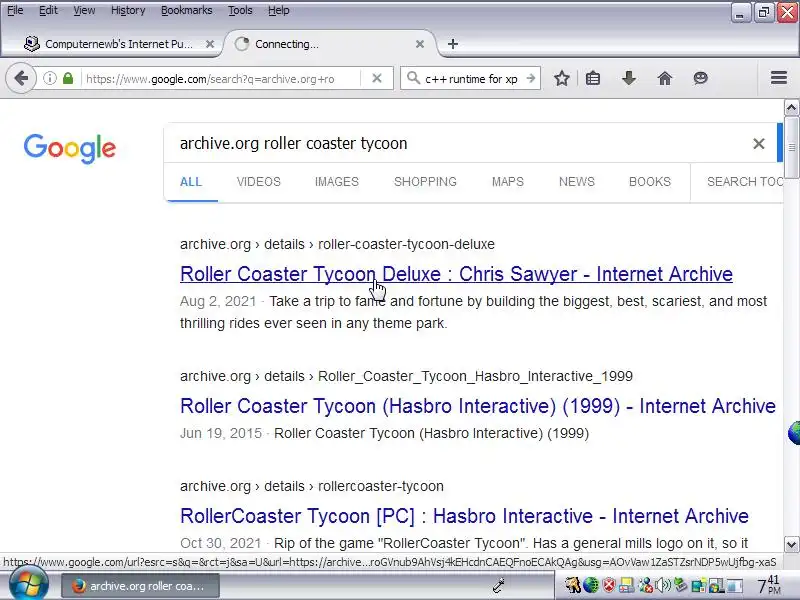The height and width of the screenshot is (600, 800).
Task: Clear the Google search box
Action: pos(759,144)
